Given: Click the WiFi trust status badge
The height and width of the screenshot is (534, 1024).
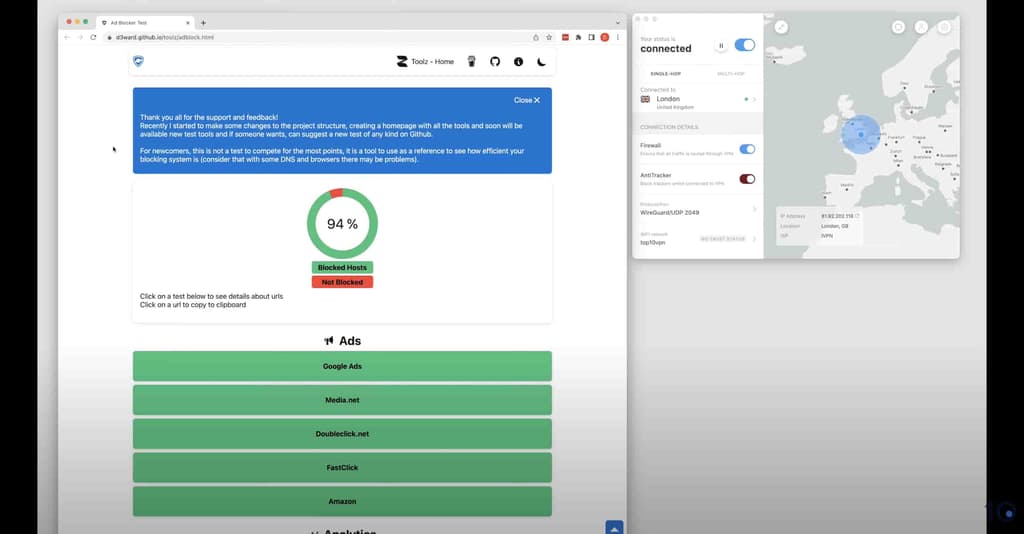Looking at the screenshot, I should pos(723,239).
